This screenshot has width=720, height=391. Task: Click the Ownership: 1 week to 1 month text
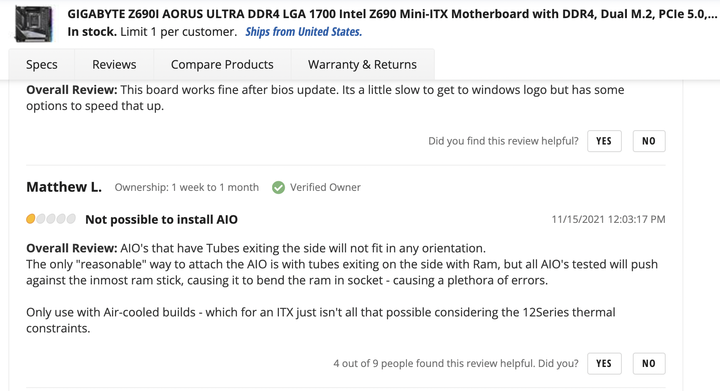tap(186, 187)
